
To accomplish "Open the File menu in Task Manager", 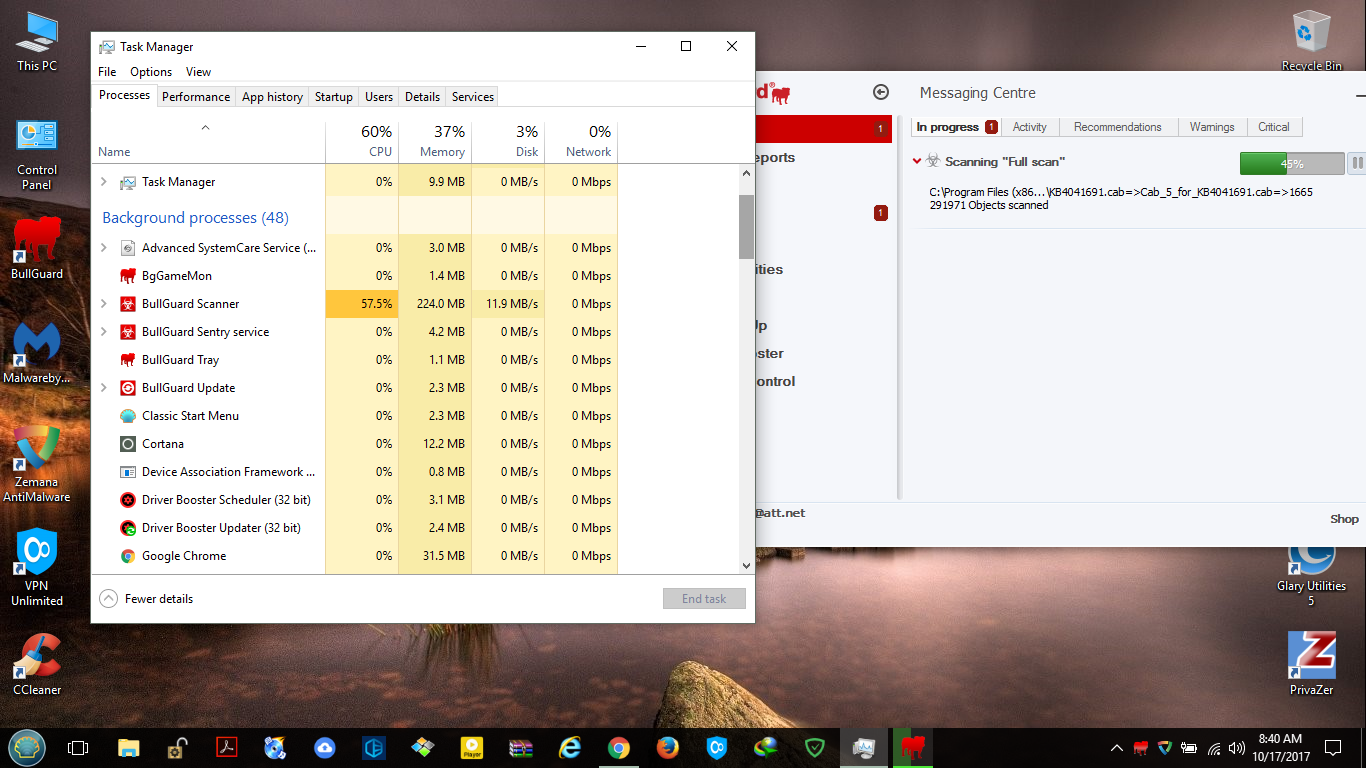I will click(x=107, y=72).
